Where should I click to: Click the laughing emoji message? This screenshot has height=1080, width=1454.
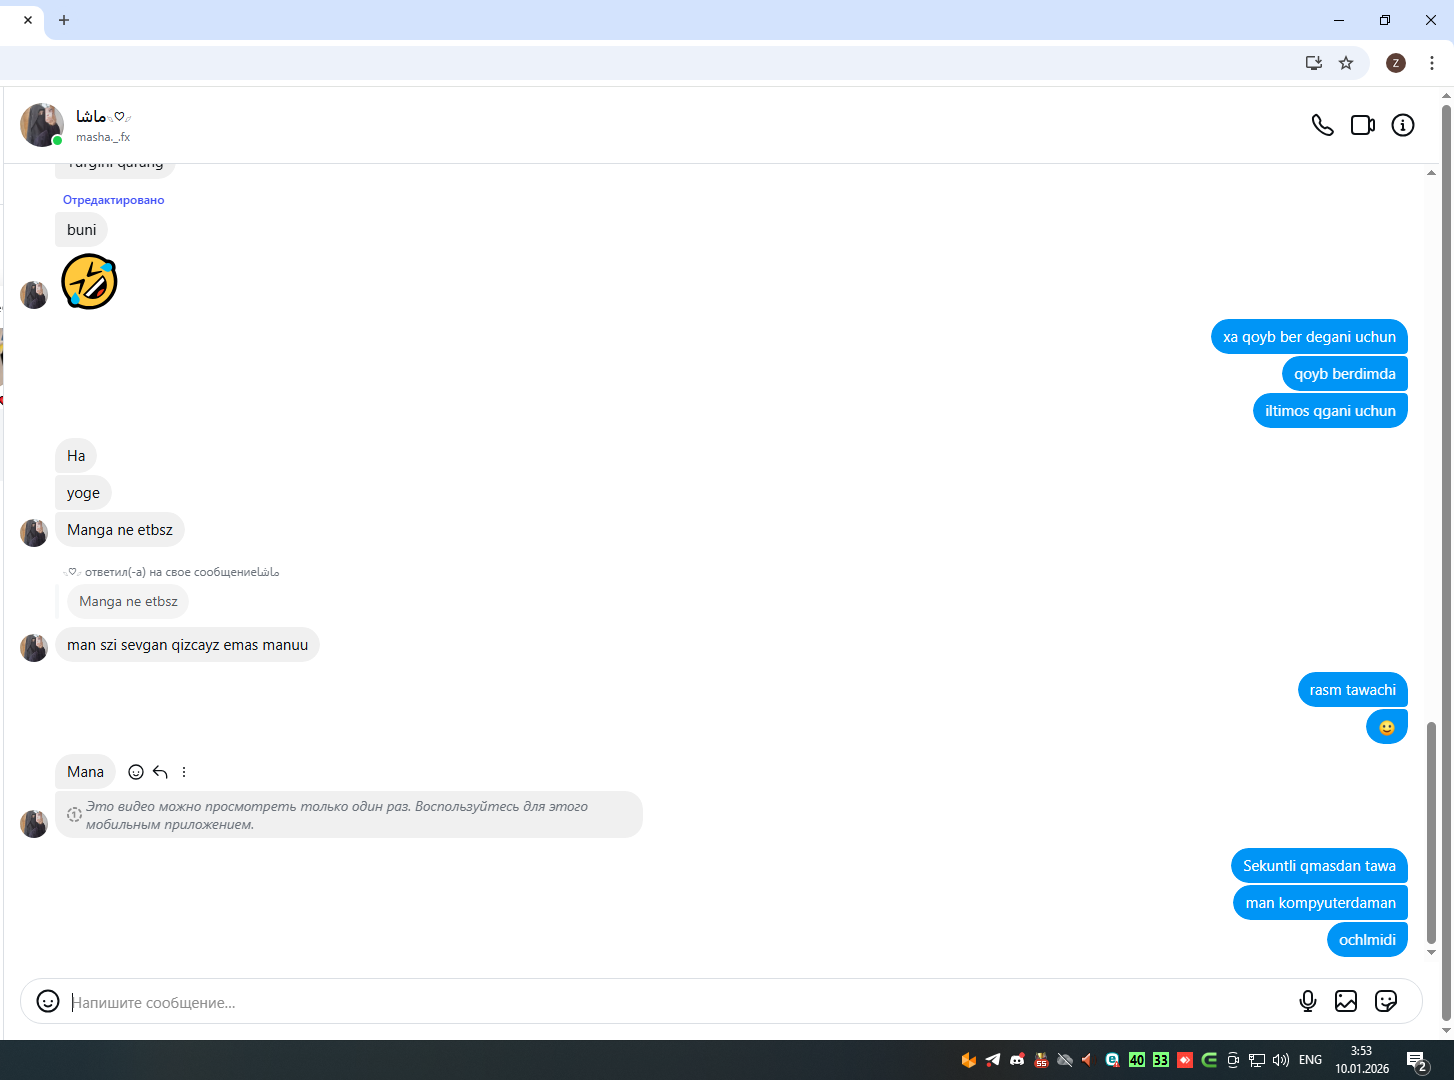[x=89, y=281]
